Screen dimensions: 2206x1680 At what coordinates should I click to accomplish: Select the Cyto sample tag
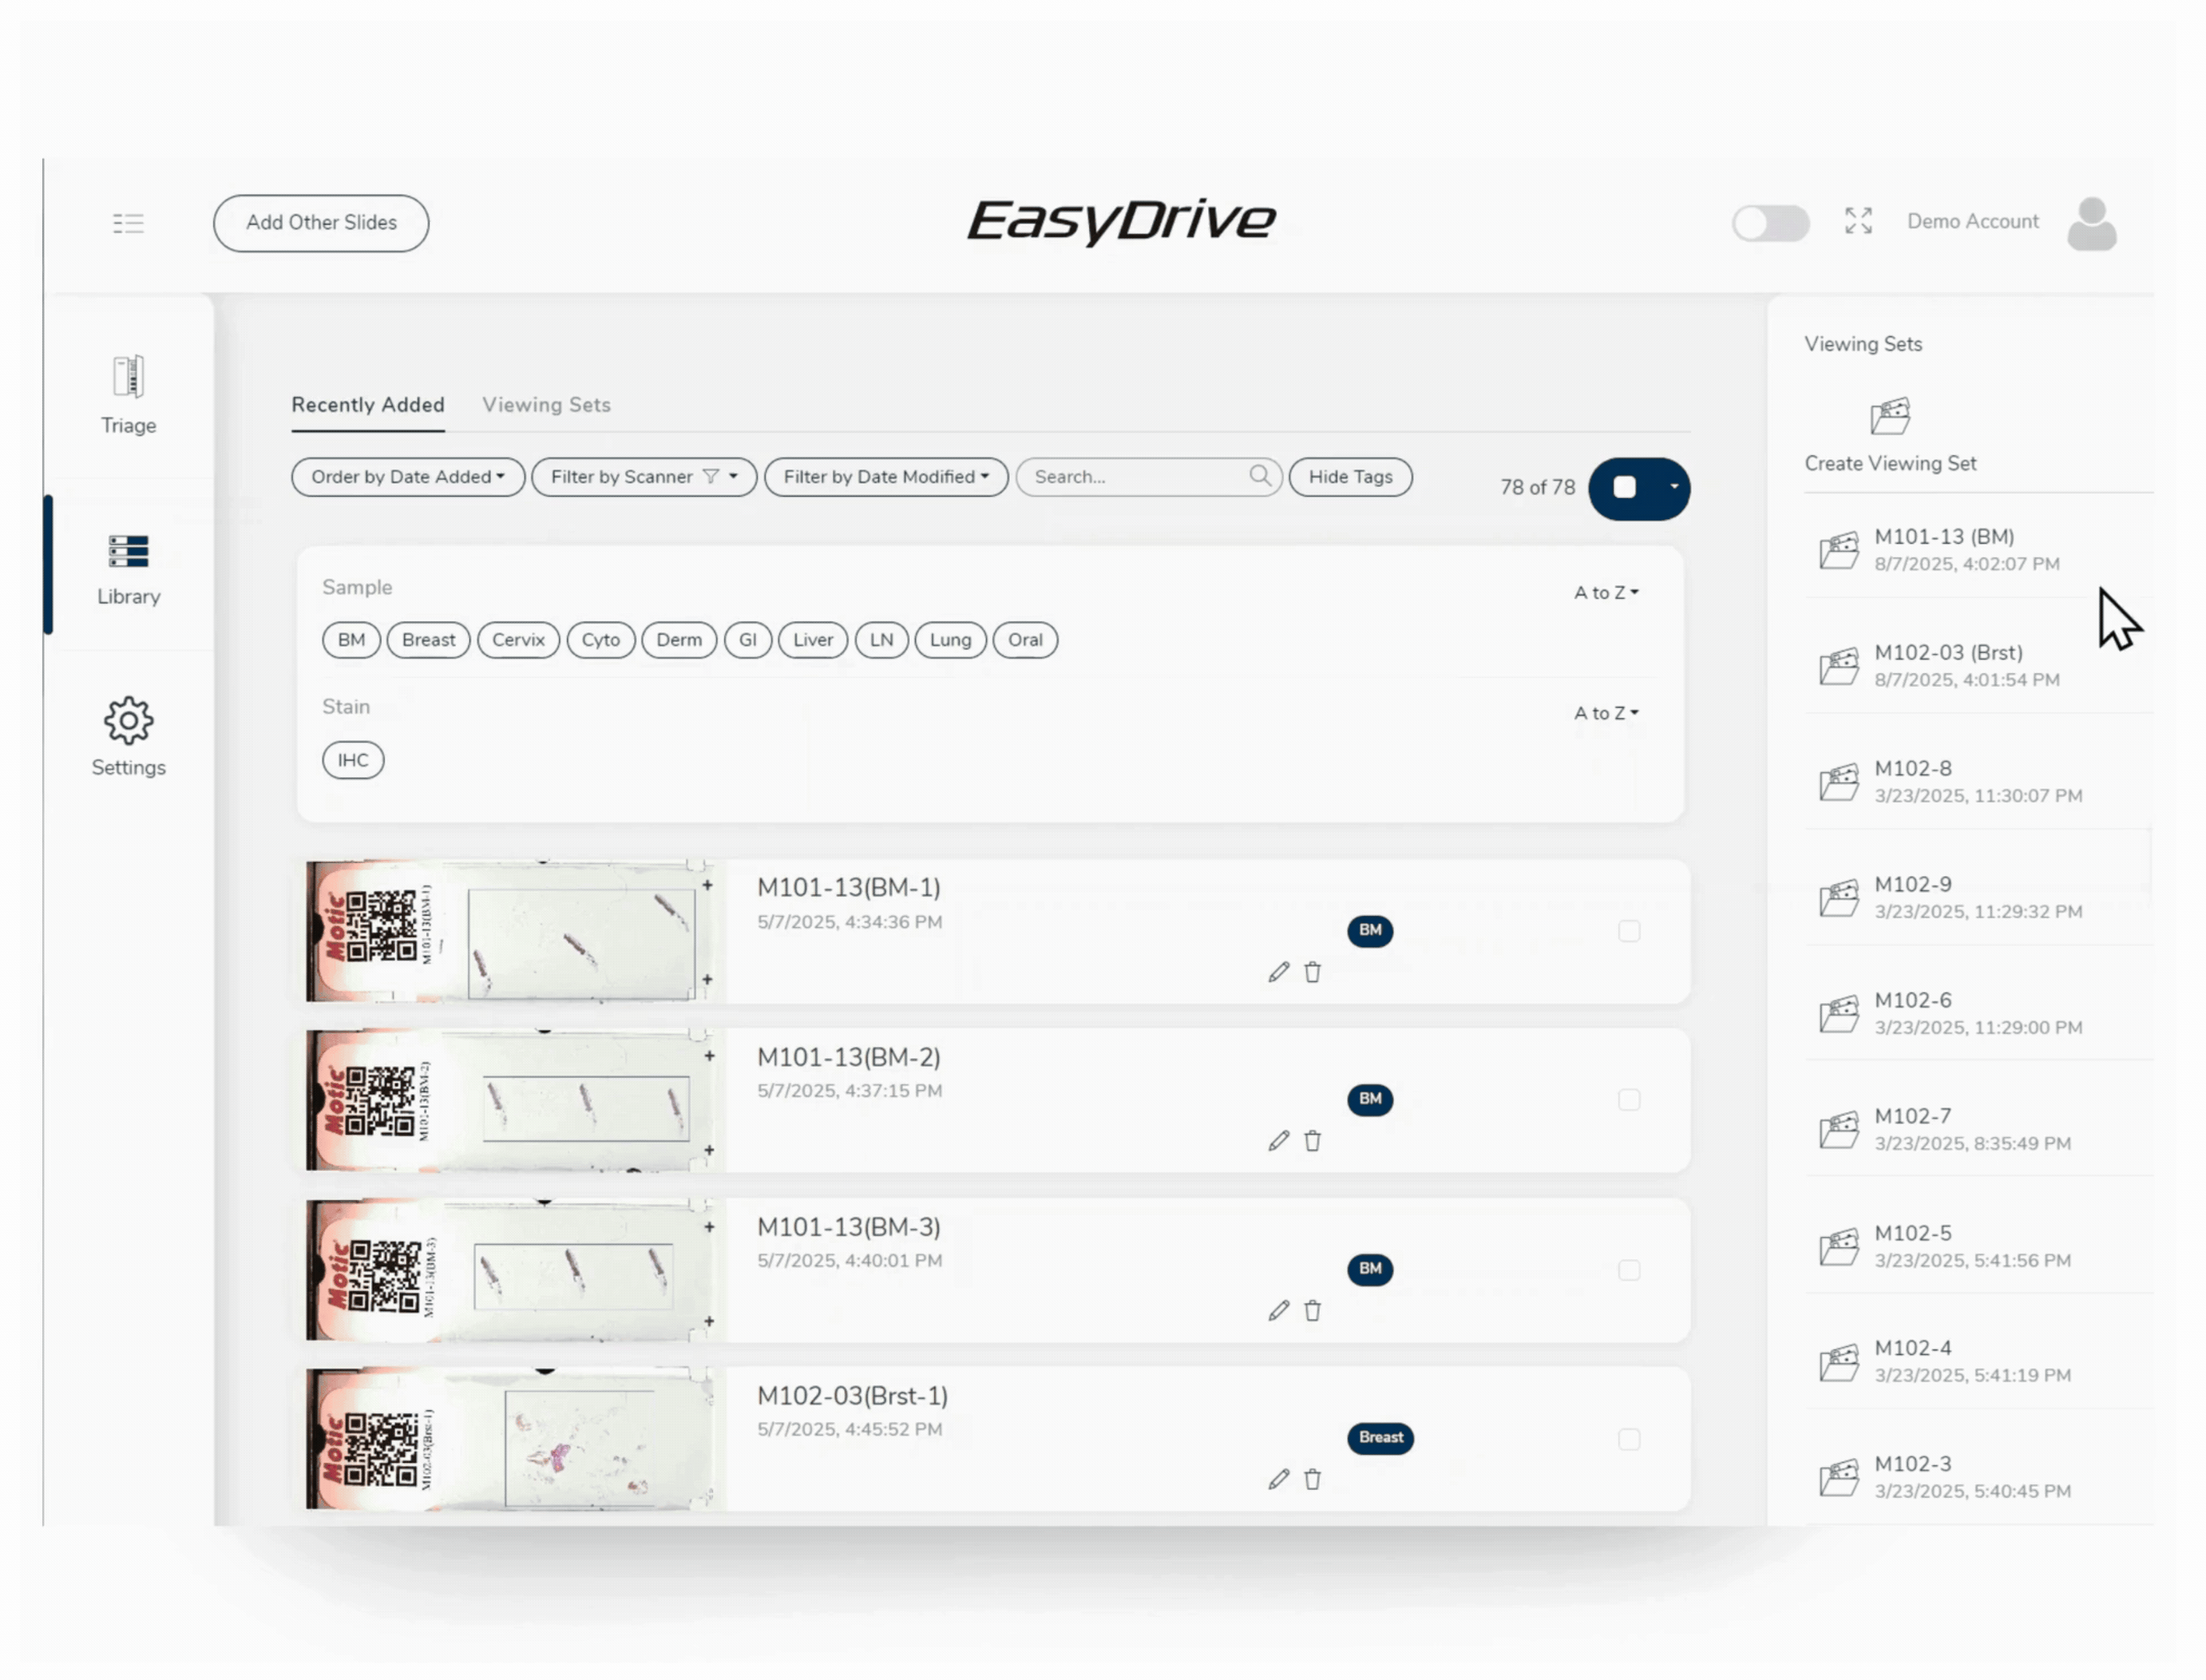(600, 640)
